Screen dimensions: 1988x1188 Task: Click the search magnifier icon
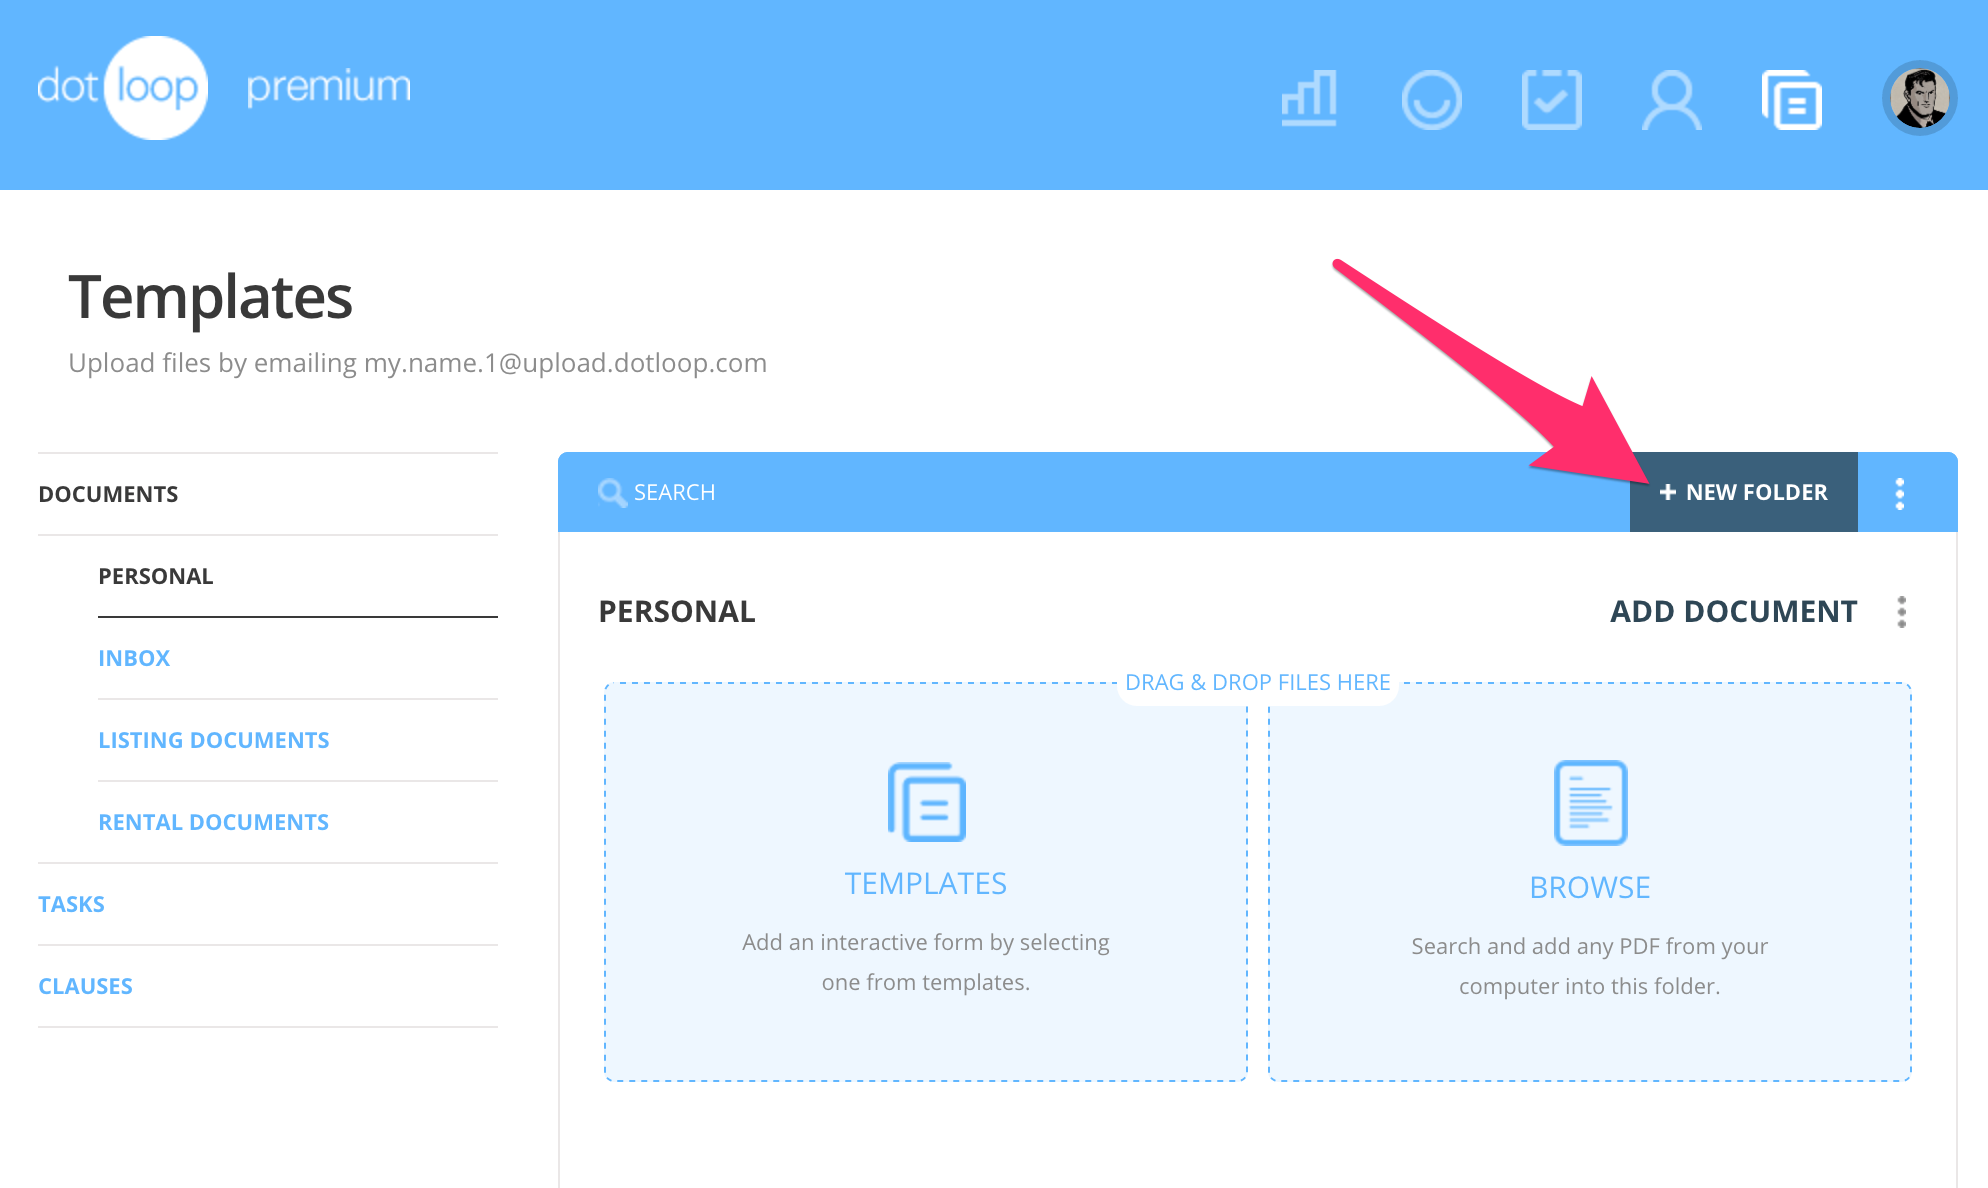[611, 492]
